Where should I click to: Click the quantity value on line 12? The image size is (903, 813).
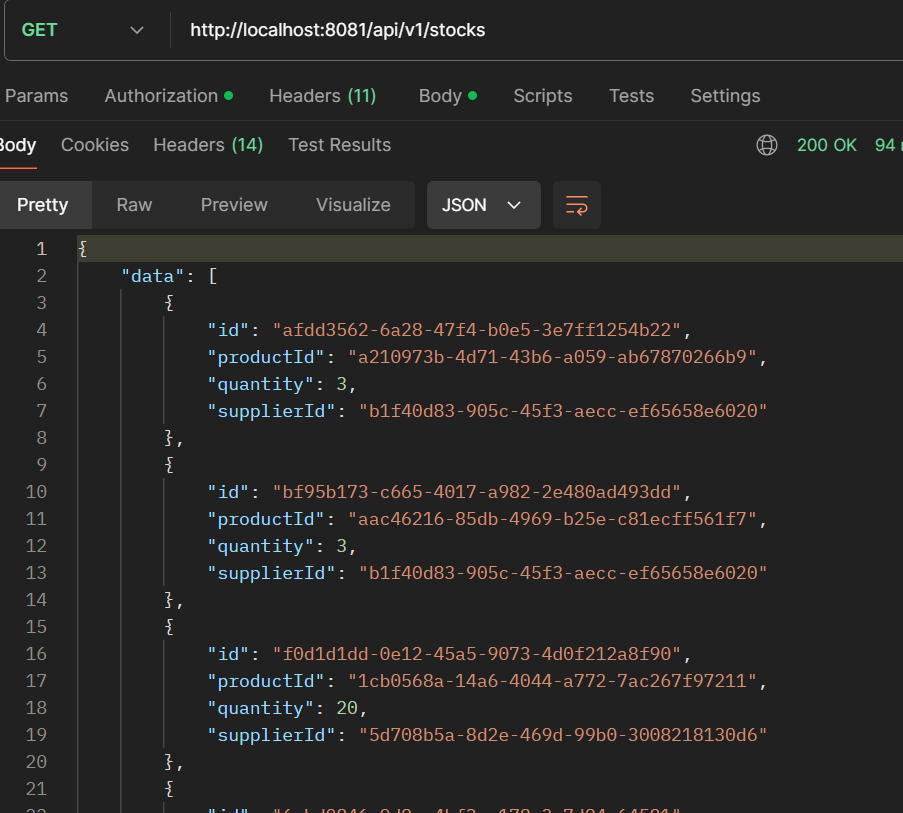342,546
